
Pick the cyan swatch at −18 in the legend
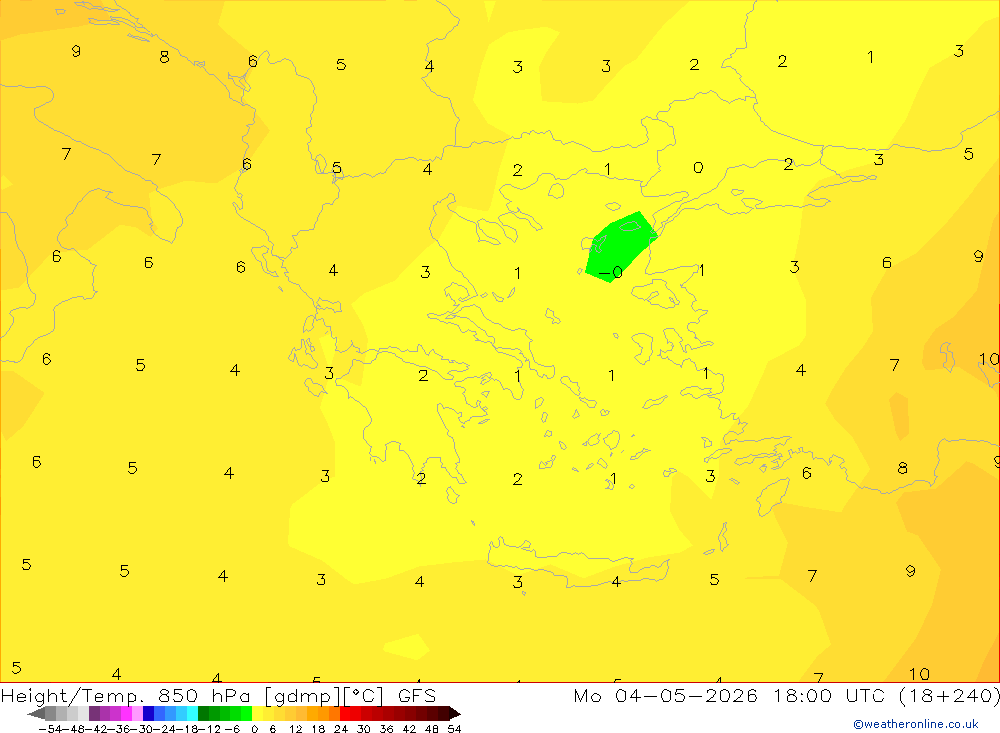pos(192,714)
